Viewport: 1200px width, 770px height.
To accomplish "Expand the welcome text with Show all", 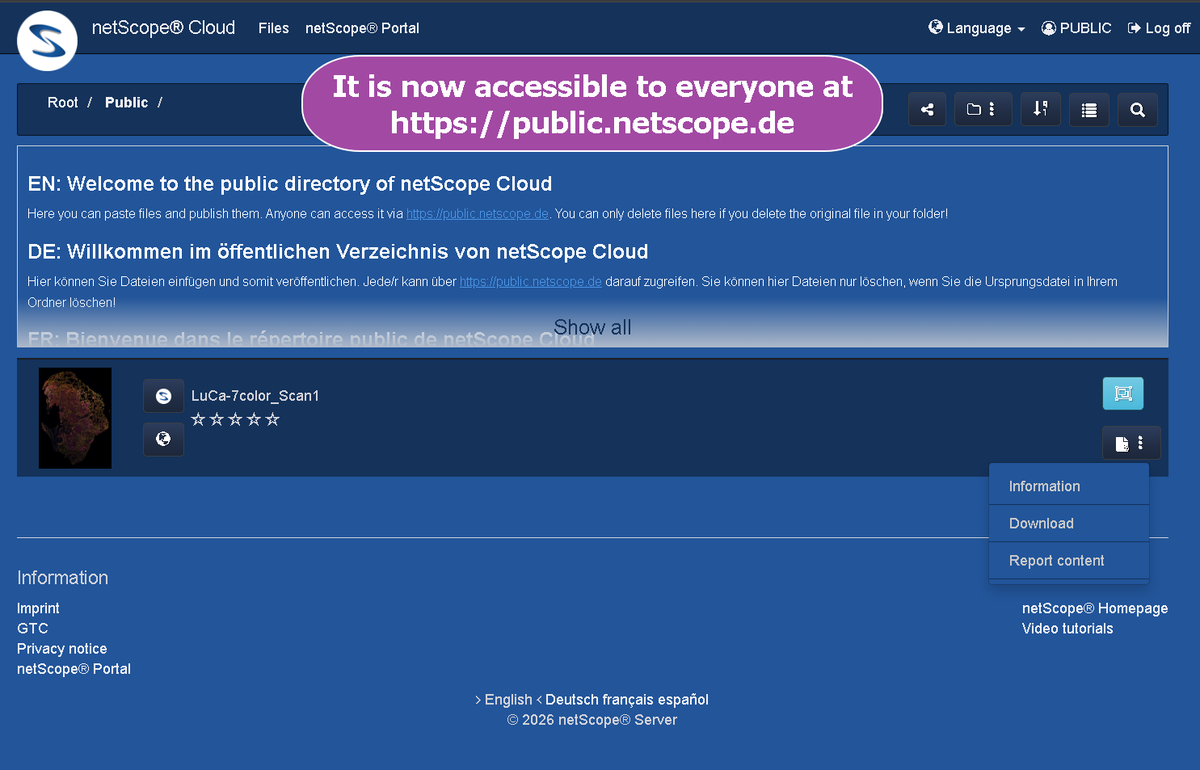I will click(592, 327).
